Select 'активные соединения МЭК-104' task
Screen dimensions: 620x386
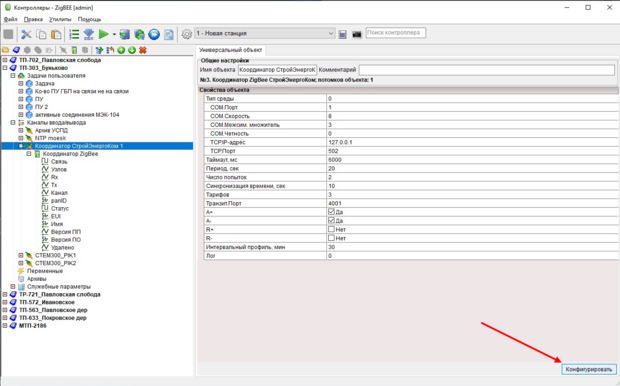(x=77, y=115)
